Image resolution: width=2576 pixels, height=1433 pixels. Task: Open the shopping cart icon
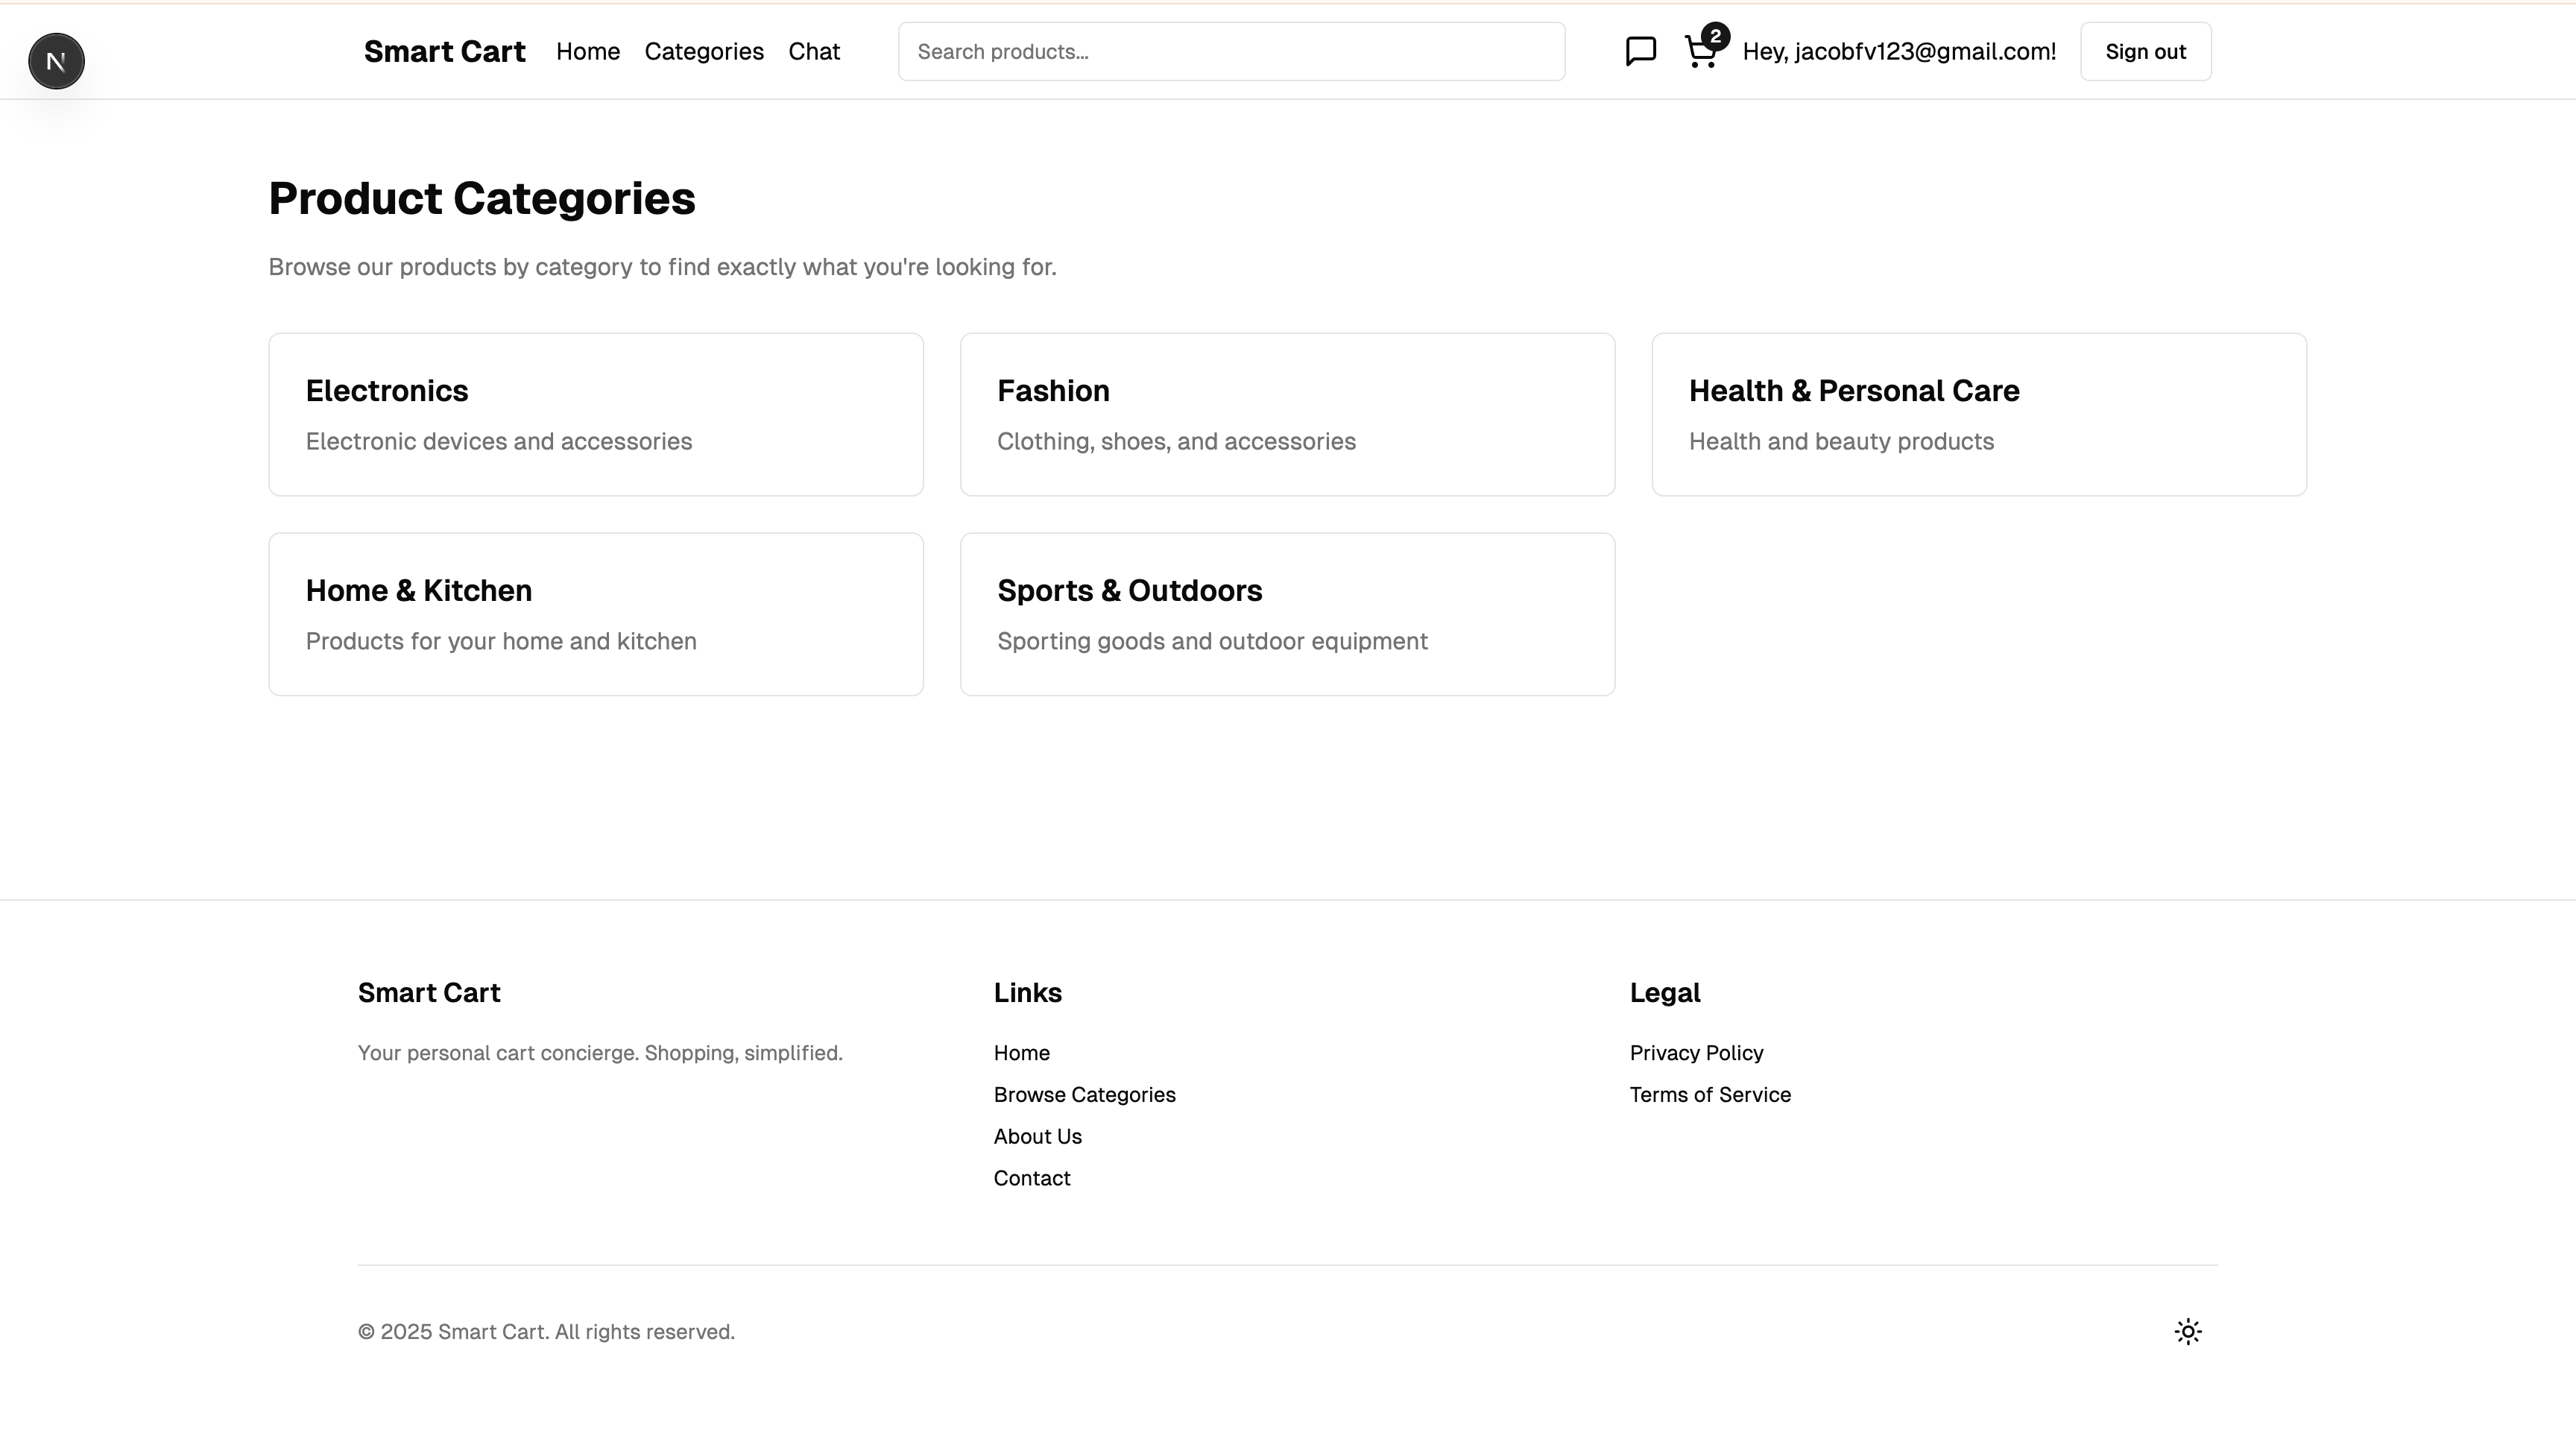pos(1700,52)
